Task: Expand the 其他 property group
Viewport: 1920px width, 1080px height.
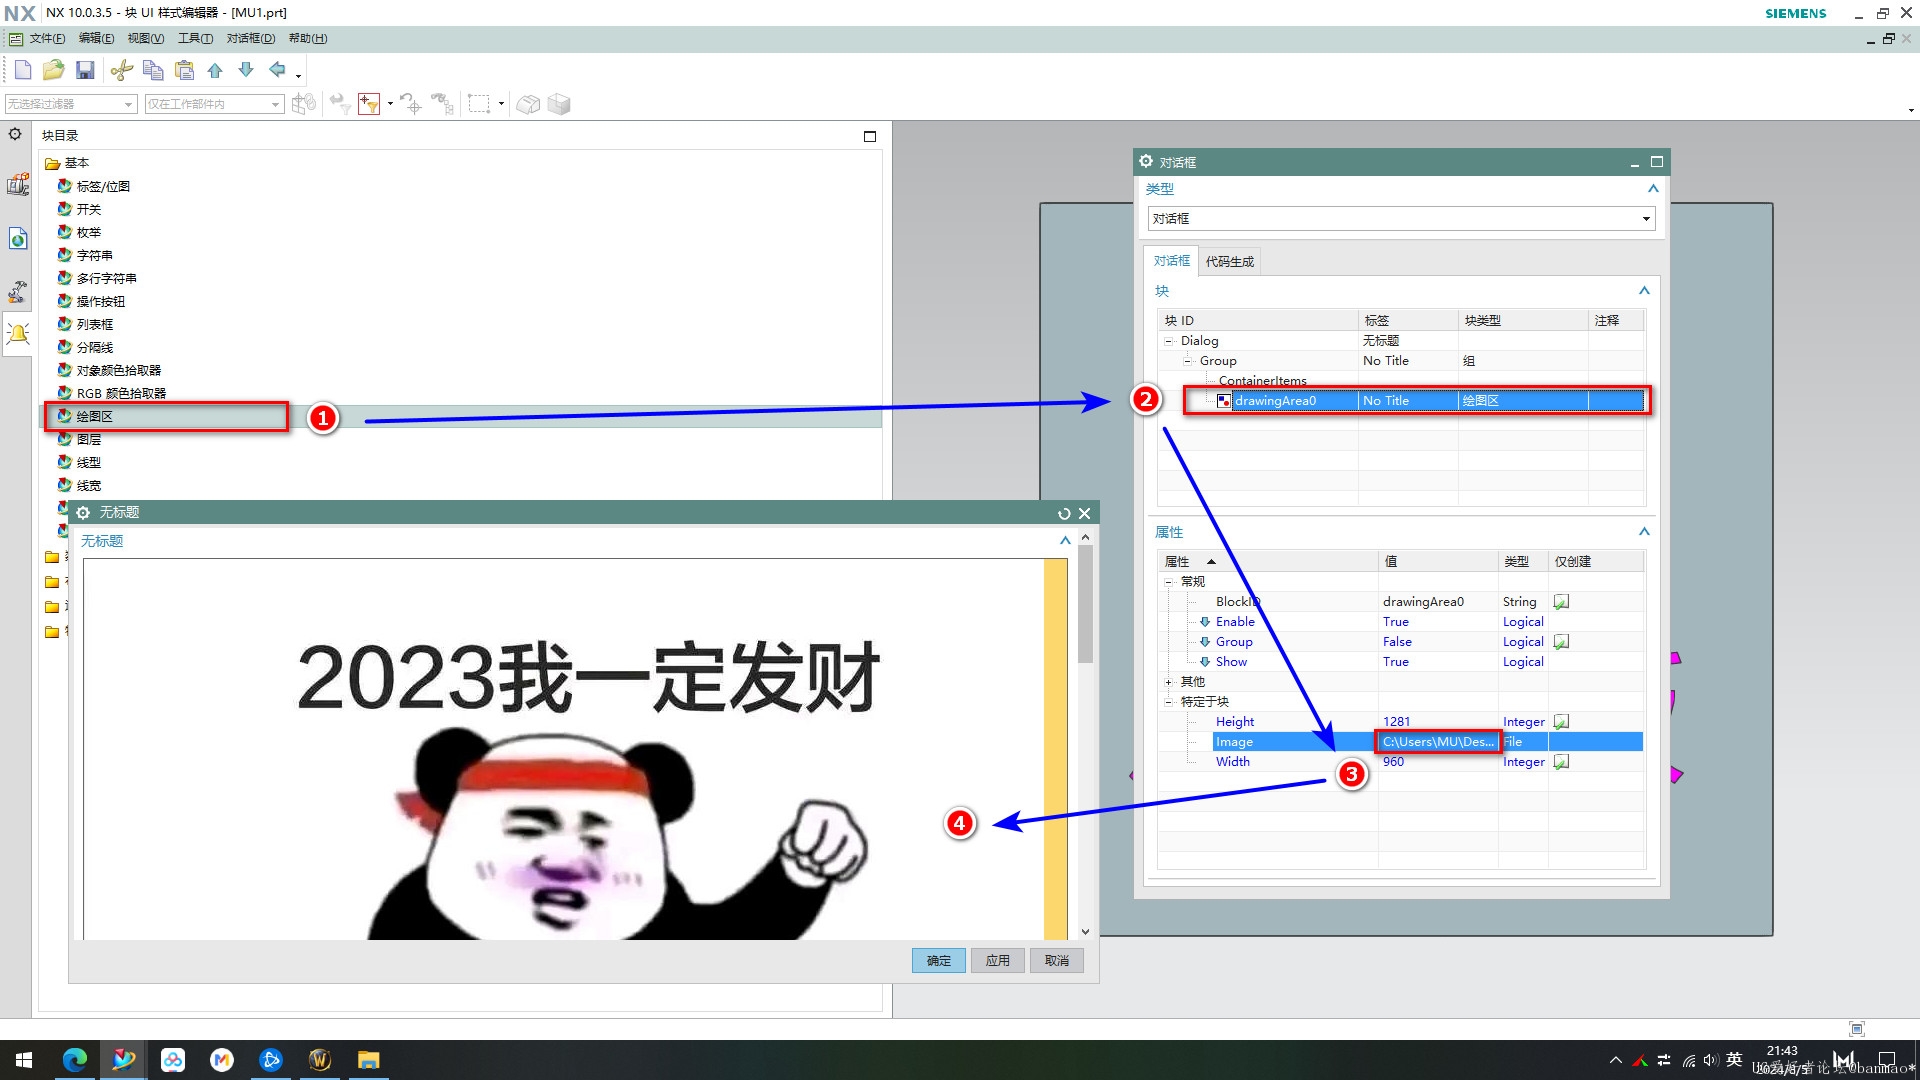Action: coord(1168,682)
